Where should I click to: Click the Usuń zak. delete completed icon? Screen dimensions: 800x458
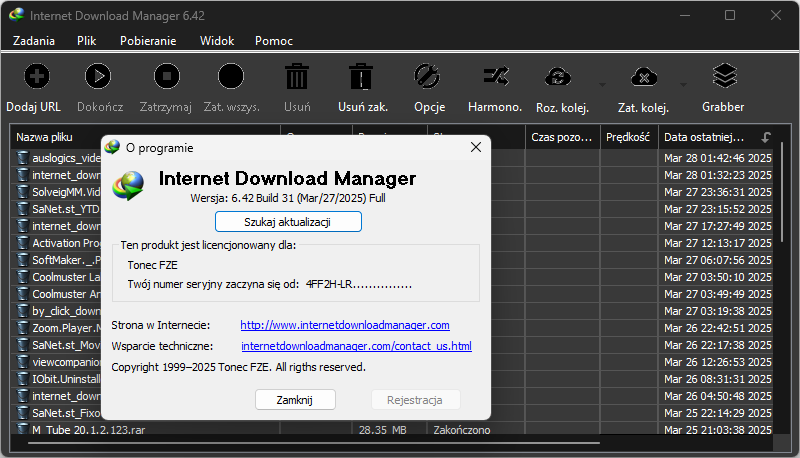(361, 77)
